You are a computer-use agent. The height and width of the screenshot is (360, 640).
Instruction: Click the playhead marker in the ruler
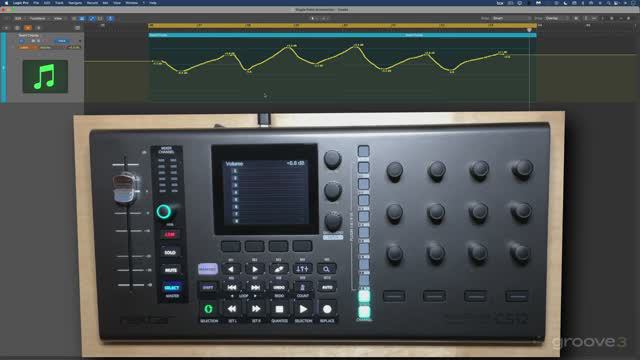529,29
